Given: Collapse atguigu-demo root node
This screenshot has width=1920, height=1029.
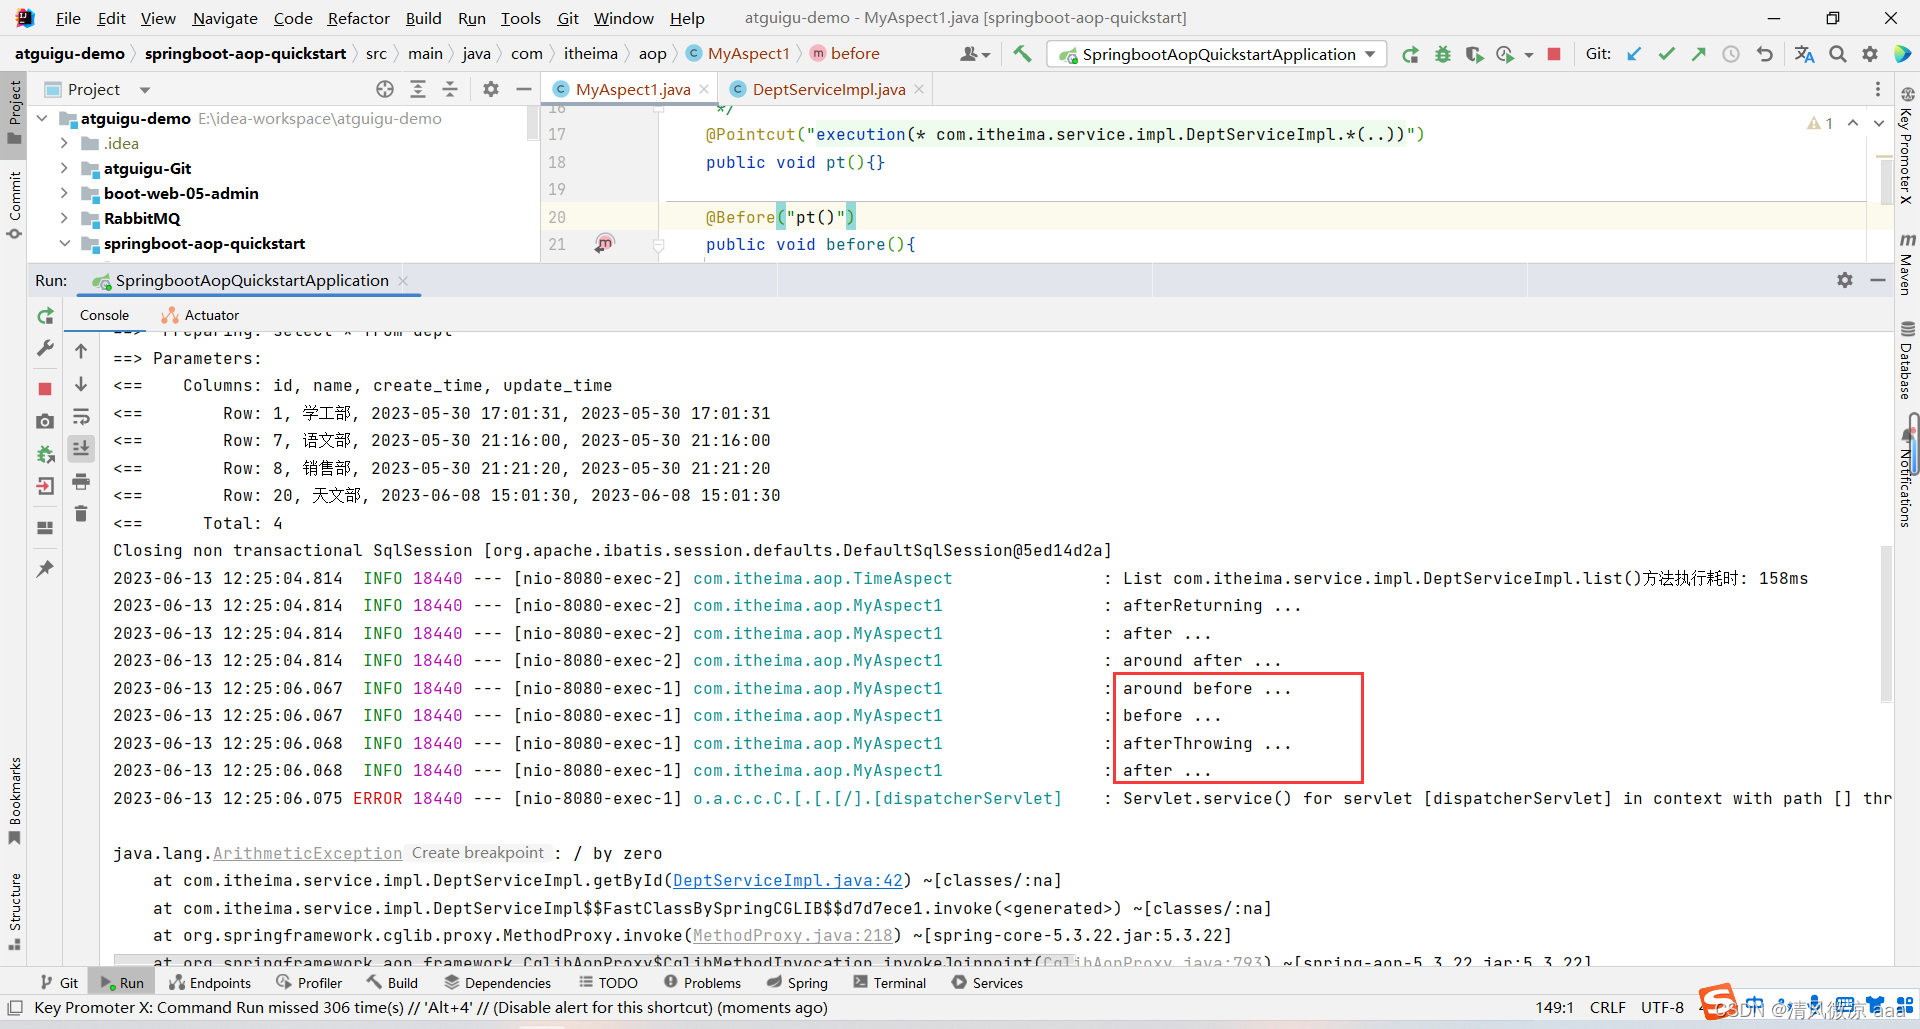Looking at the screenshot, I should click(x=42, y=118).
